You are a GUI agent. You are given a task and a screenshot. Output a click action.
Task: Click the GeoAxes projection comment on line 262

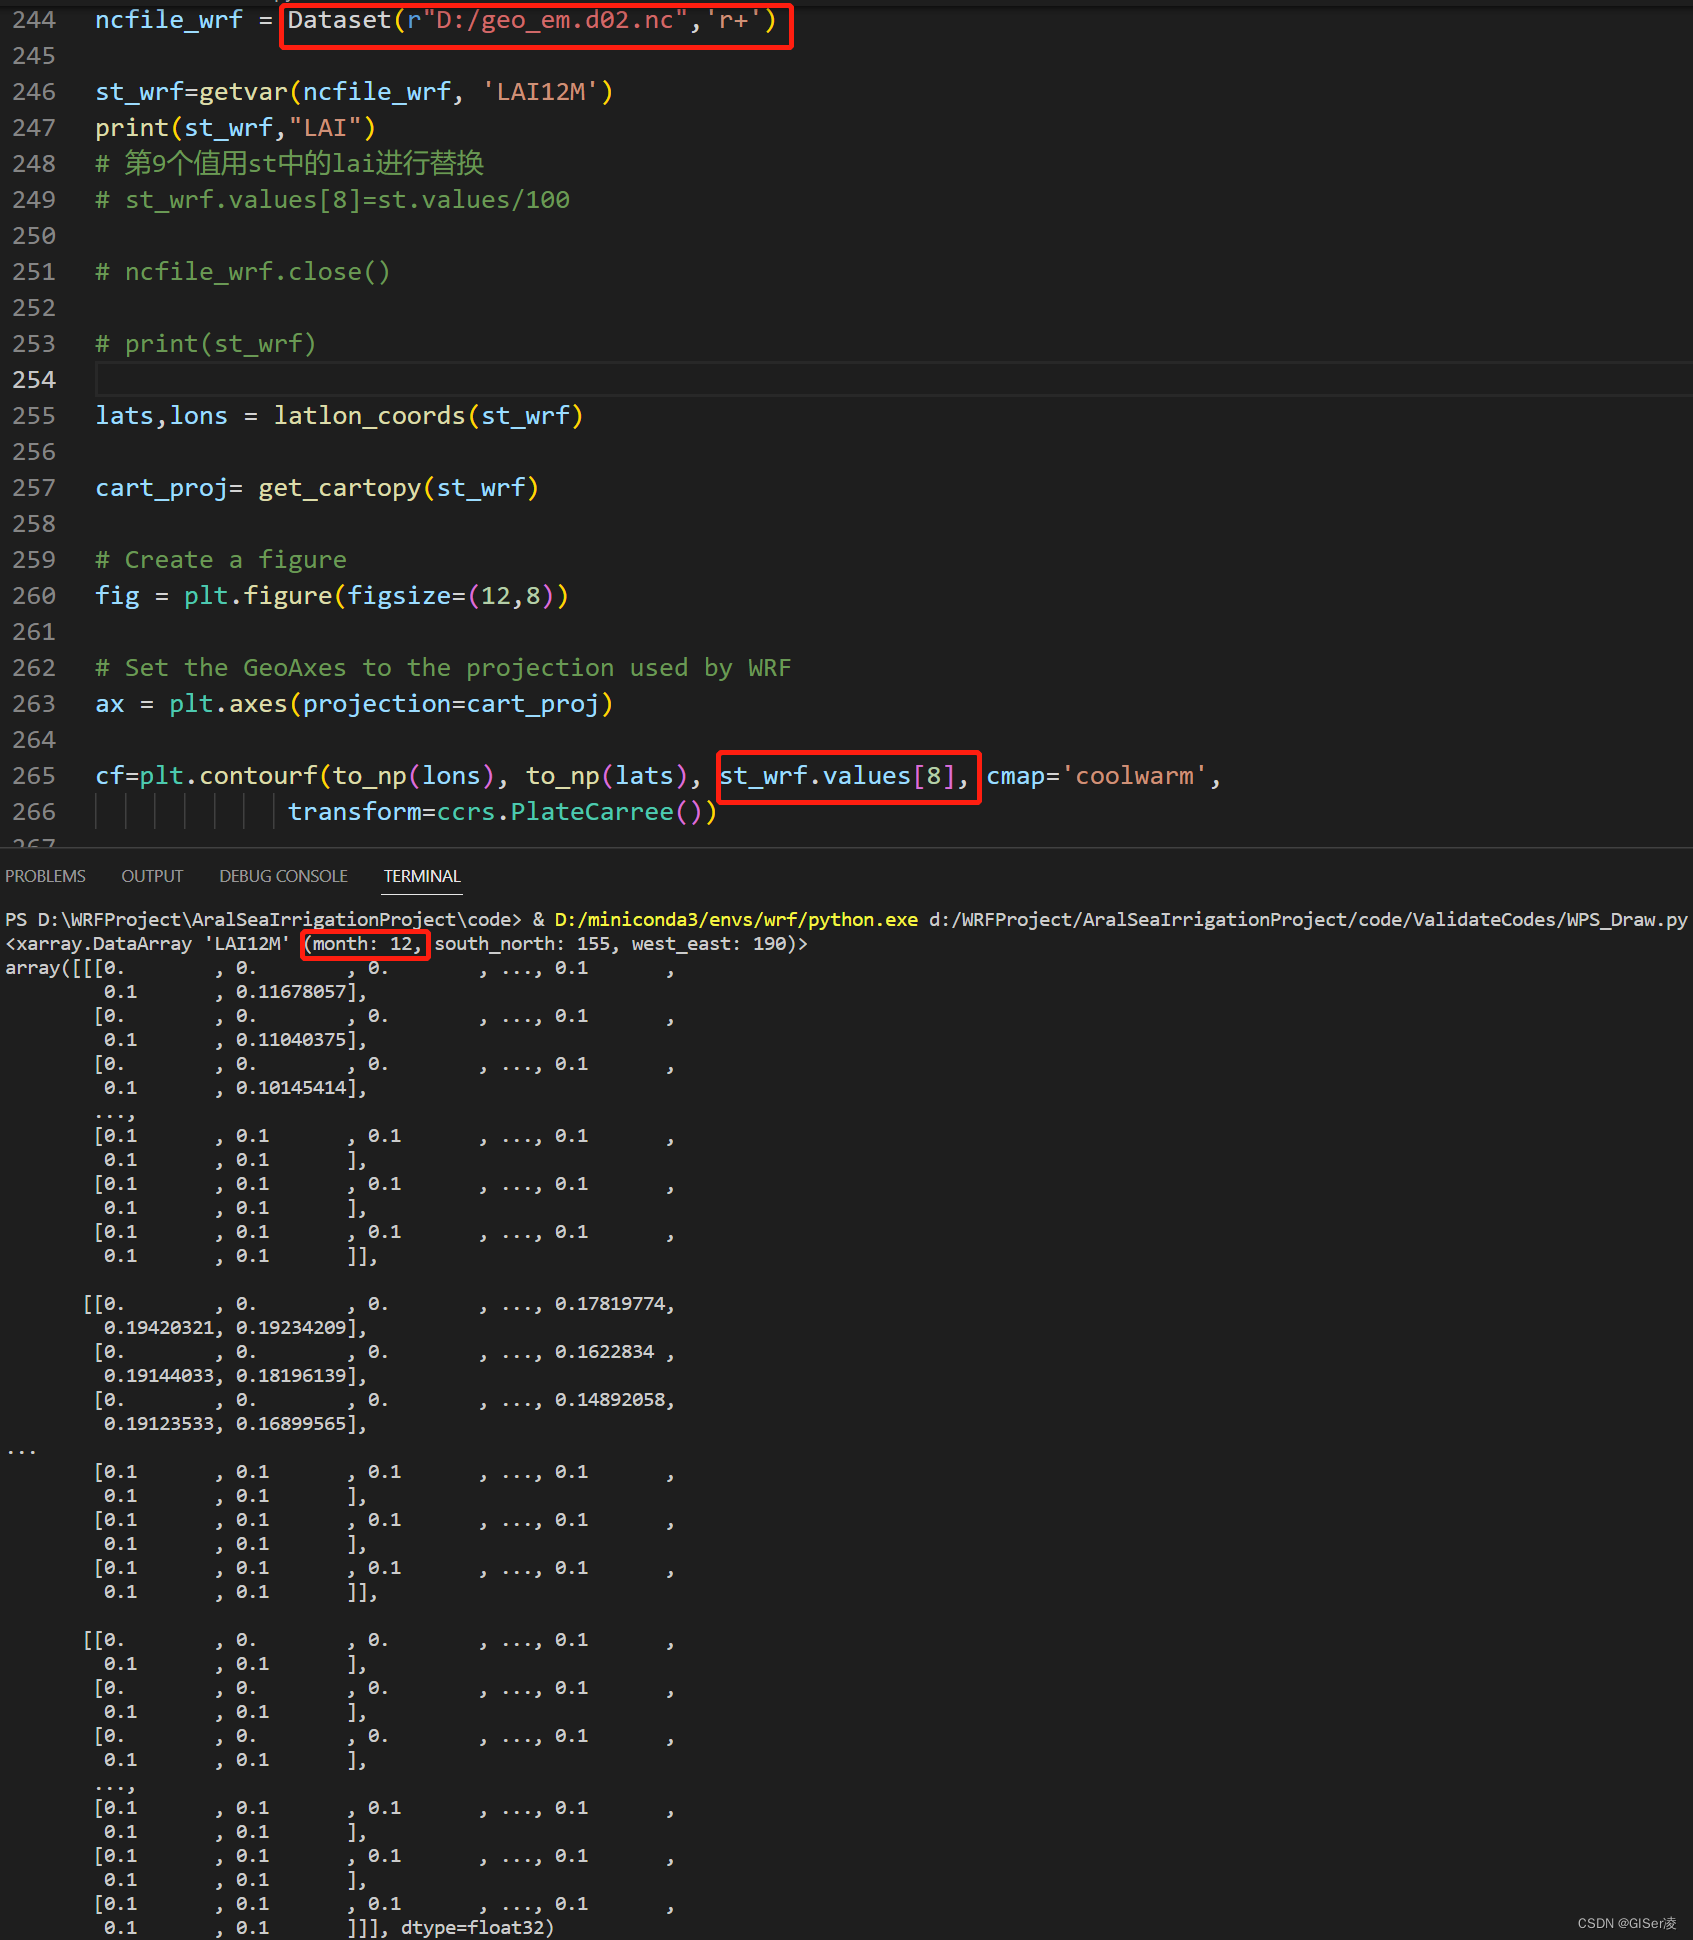[443, 668]
